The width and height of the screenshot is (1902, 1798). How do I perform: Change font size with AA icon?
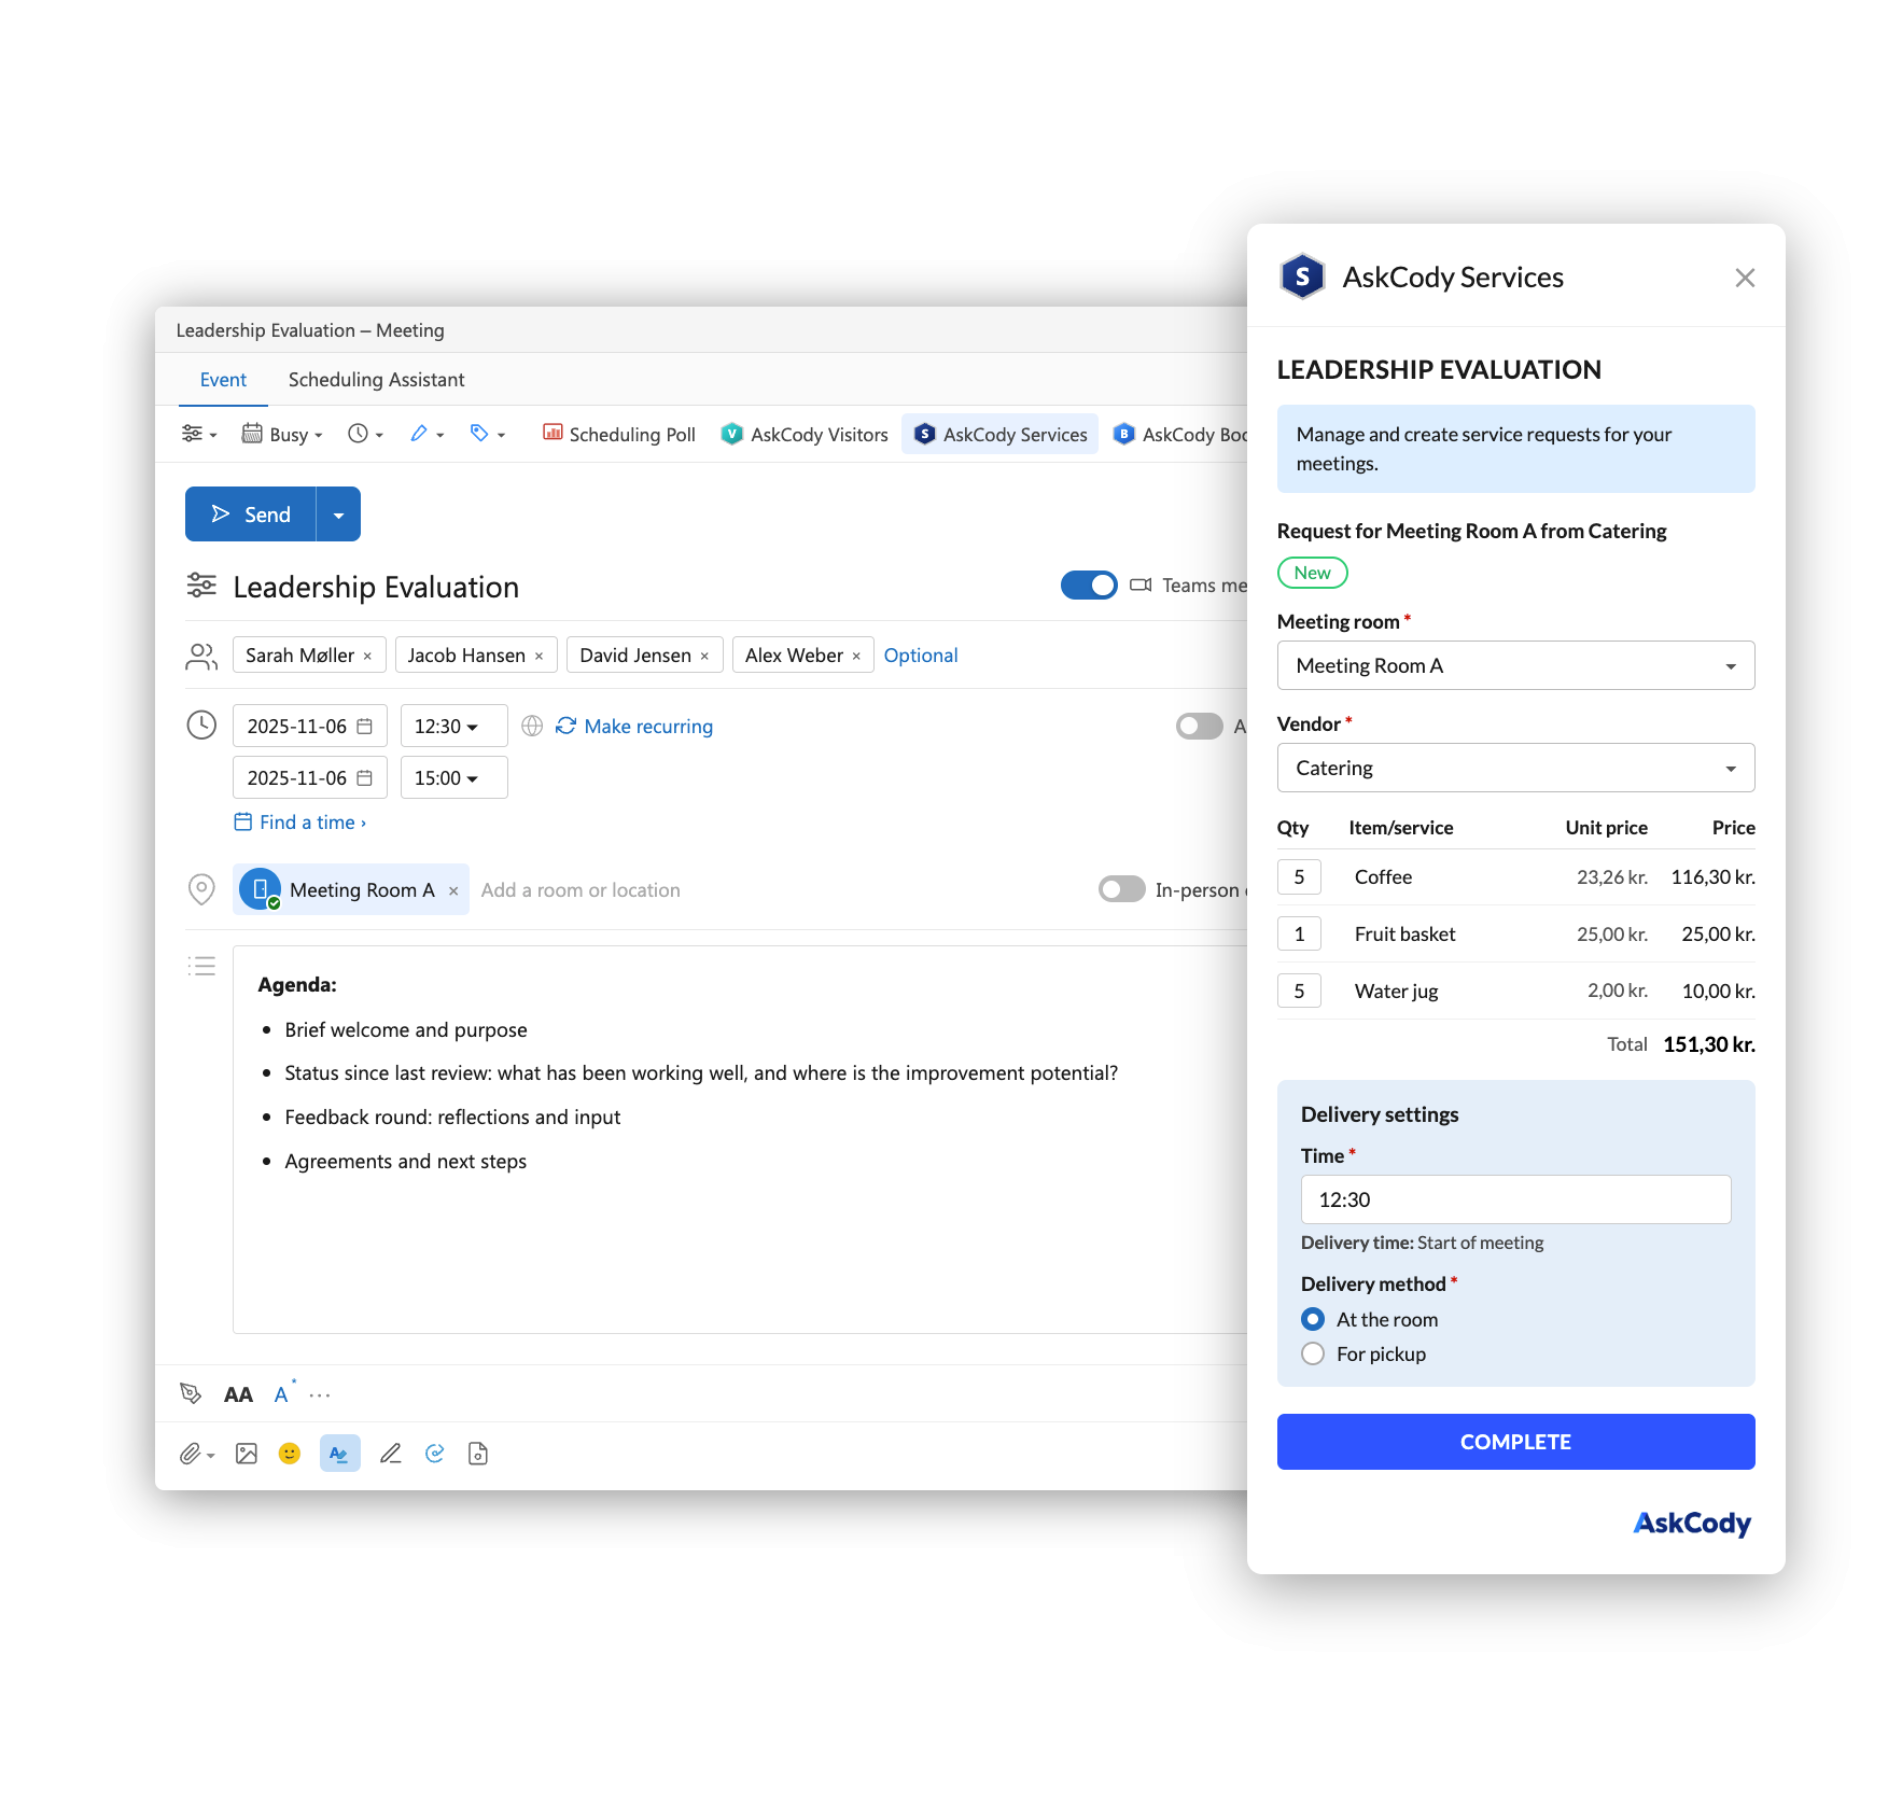pyautogui.click(x=238, y=1395)
